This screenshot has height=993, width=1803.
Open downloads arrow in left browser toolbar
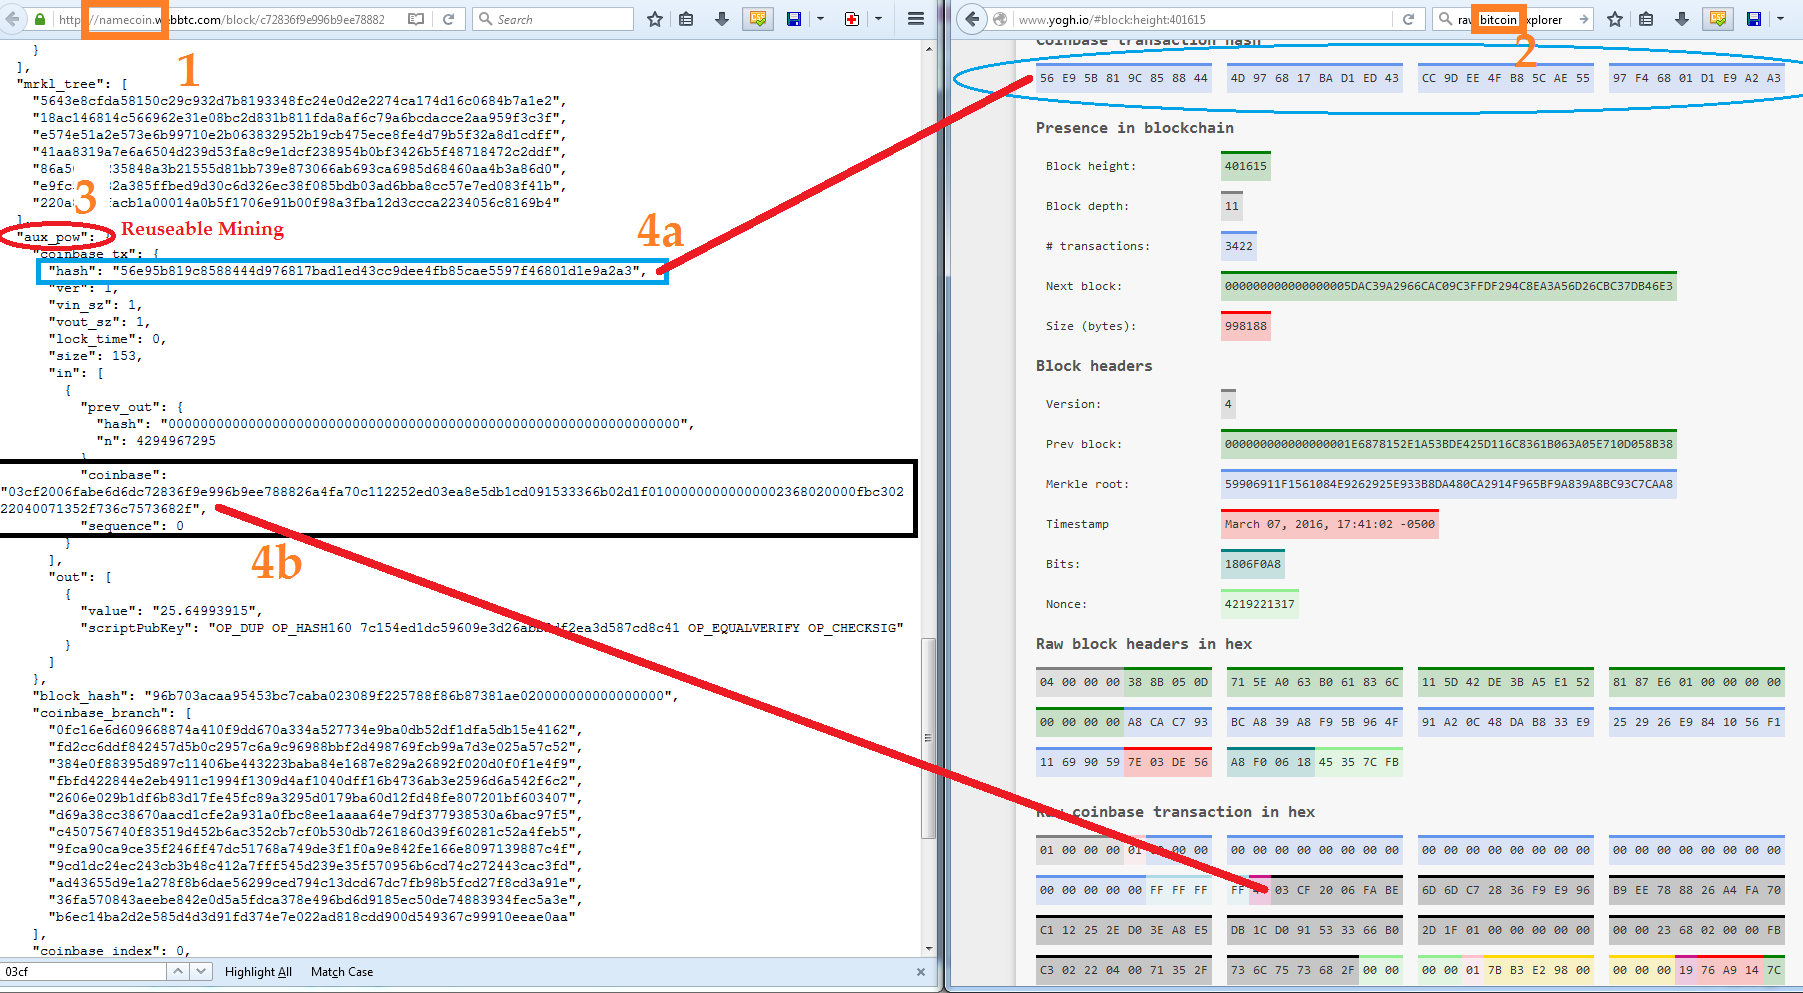point(722,19)
